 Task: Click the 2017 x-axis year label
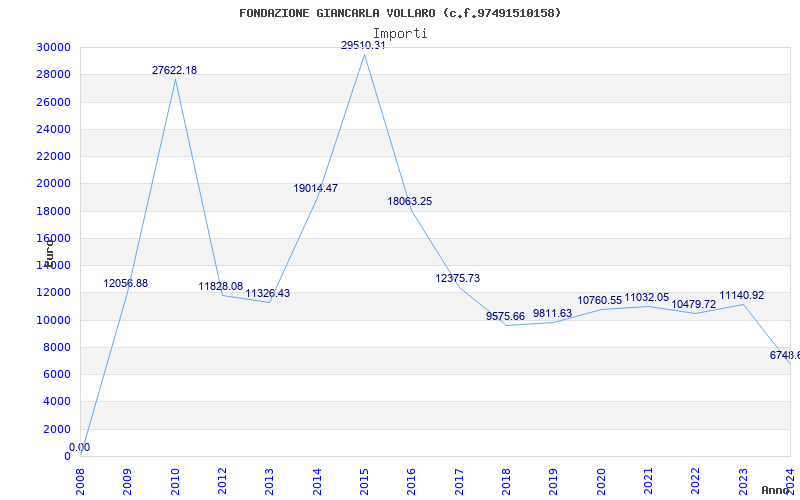[x=458, y=482]
